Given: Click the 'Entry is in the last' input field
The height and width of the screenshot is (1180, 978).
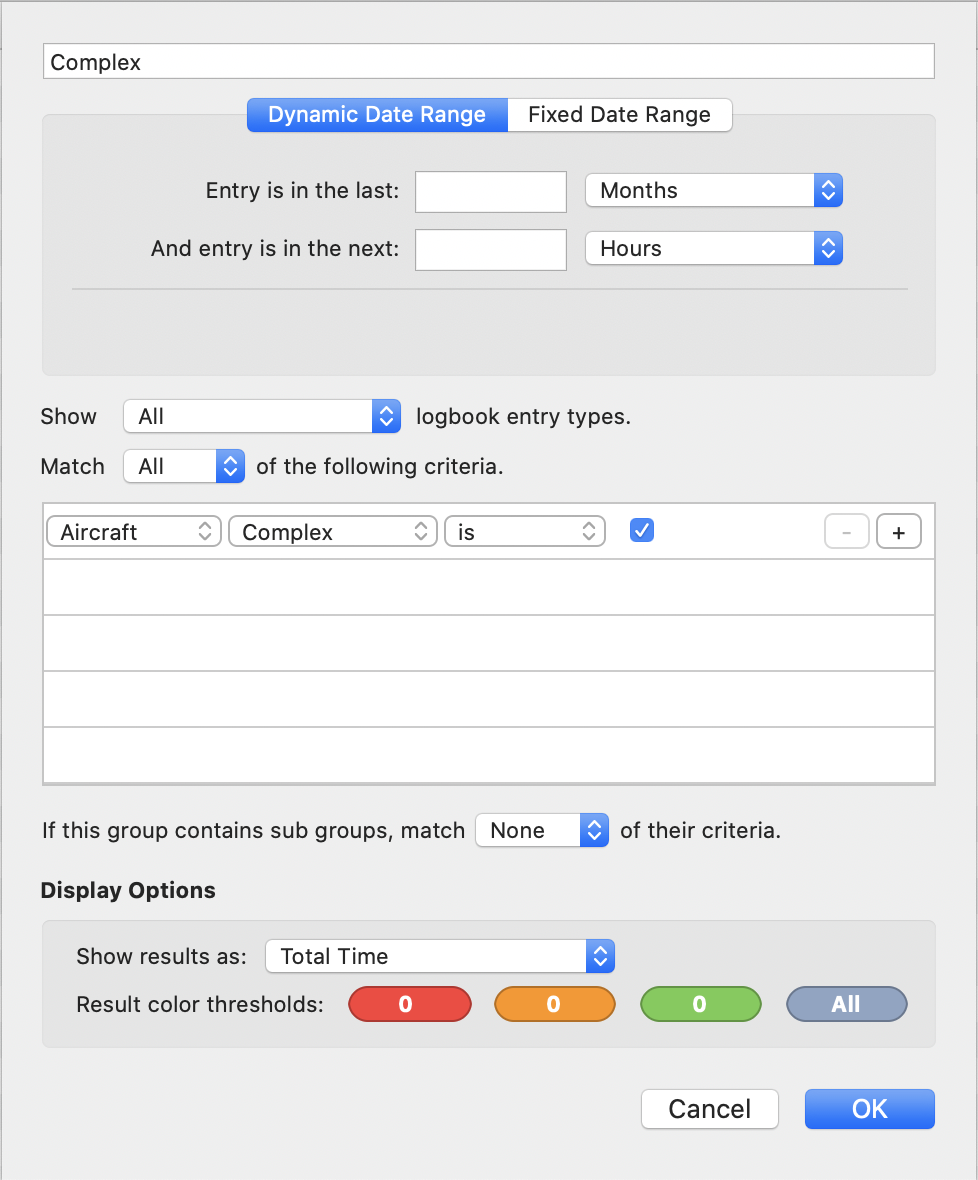Looking at the screenshot, I should [x=491, y=192].
